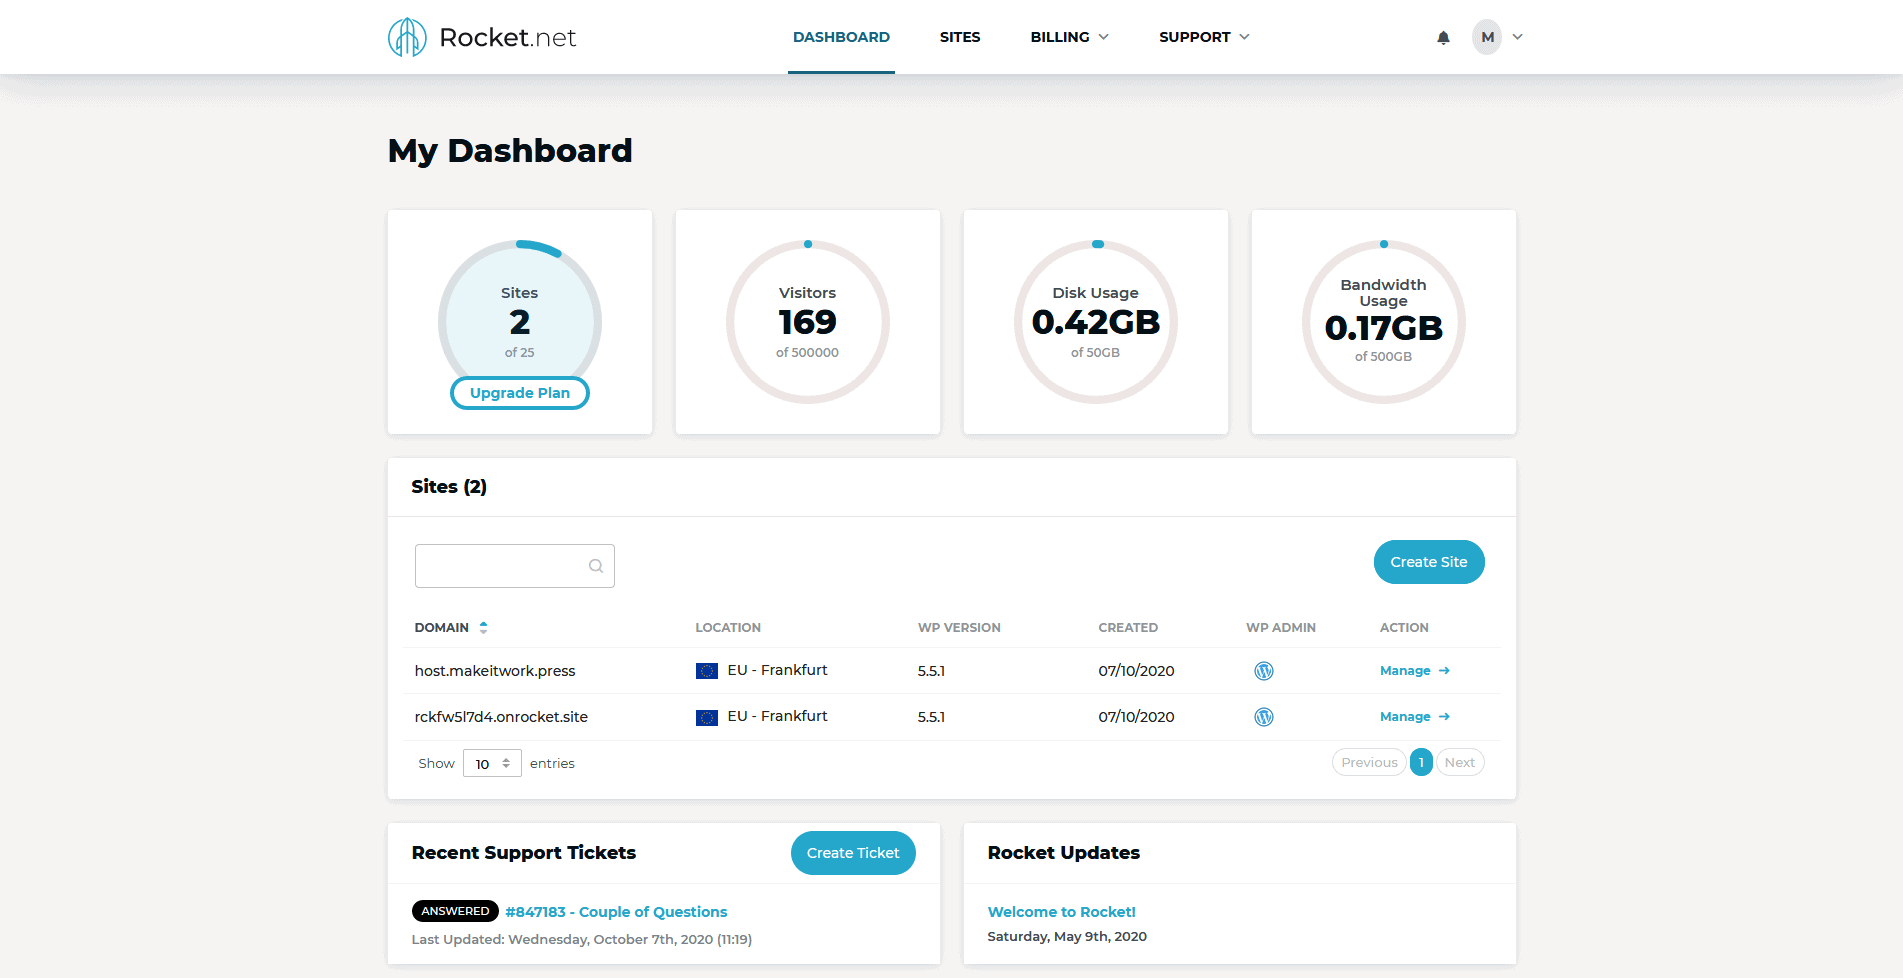Viewport: 1903px width, 978px height.
Task: Click inside the site search field
Action: pos(500,566)
